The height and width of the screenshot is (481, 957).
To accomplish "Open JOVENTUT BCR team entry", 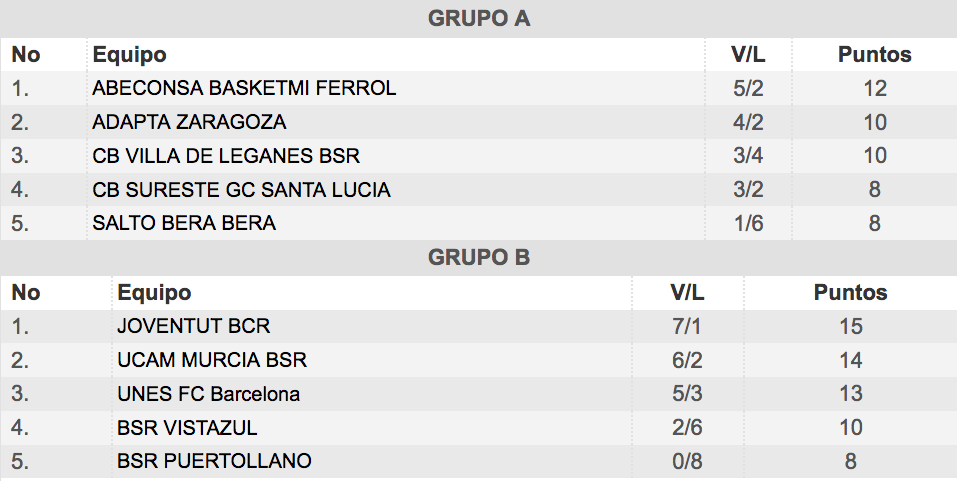I will point(193,326).
